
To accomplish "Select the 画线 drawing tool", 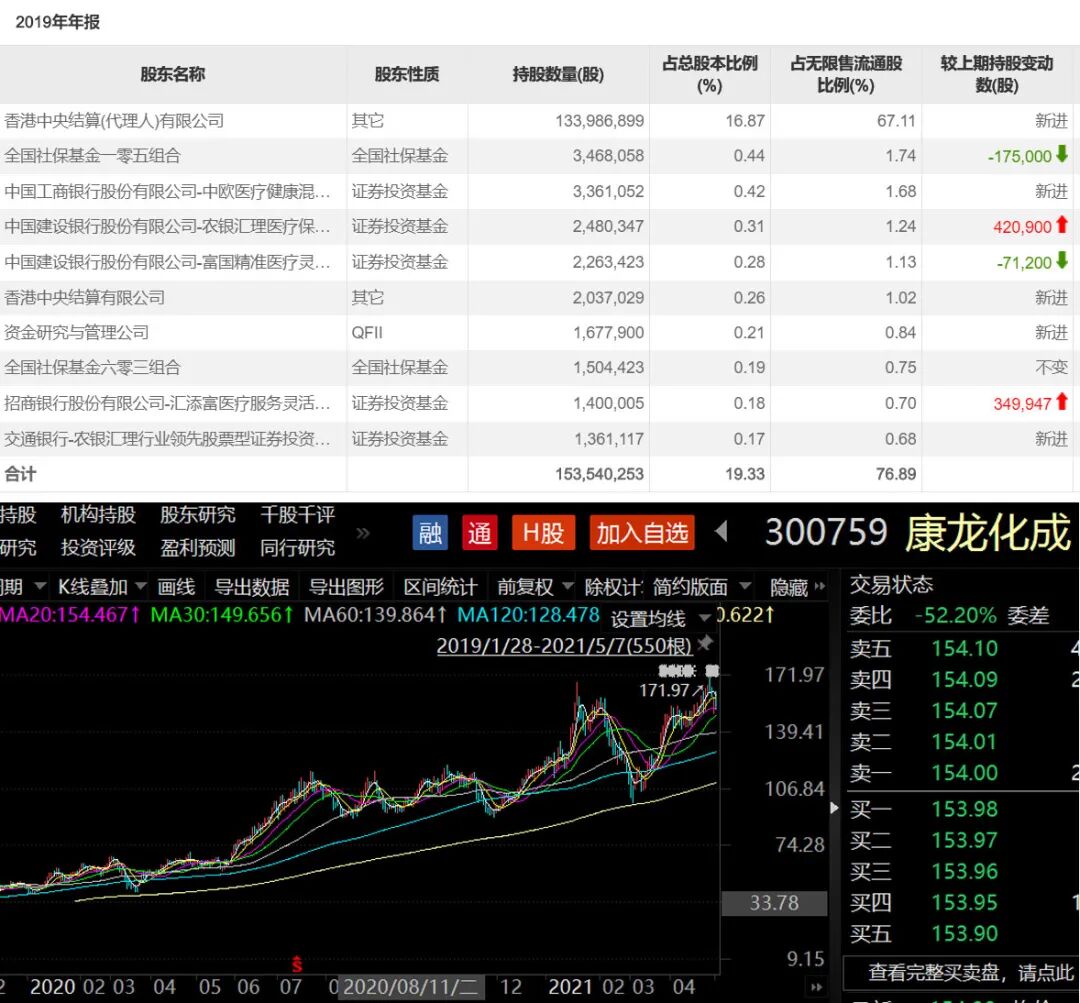I will click(x=176, y=586).
